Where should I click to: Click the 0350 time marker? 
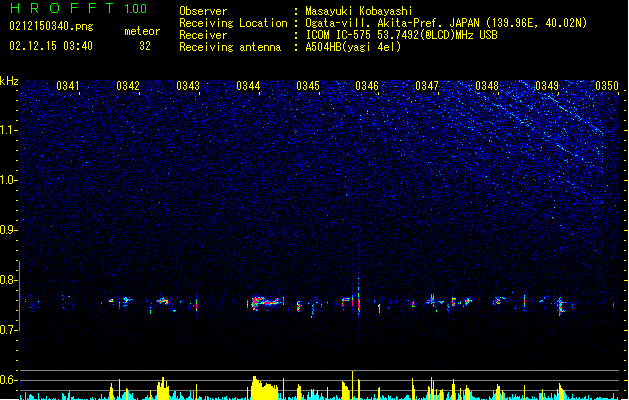pyautogui.click(x=607, y=86)
